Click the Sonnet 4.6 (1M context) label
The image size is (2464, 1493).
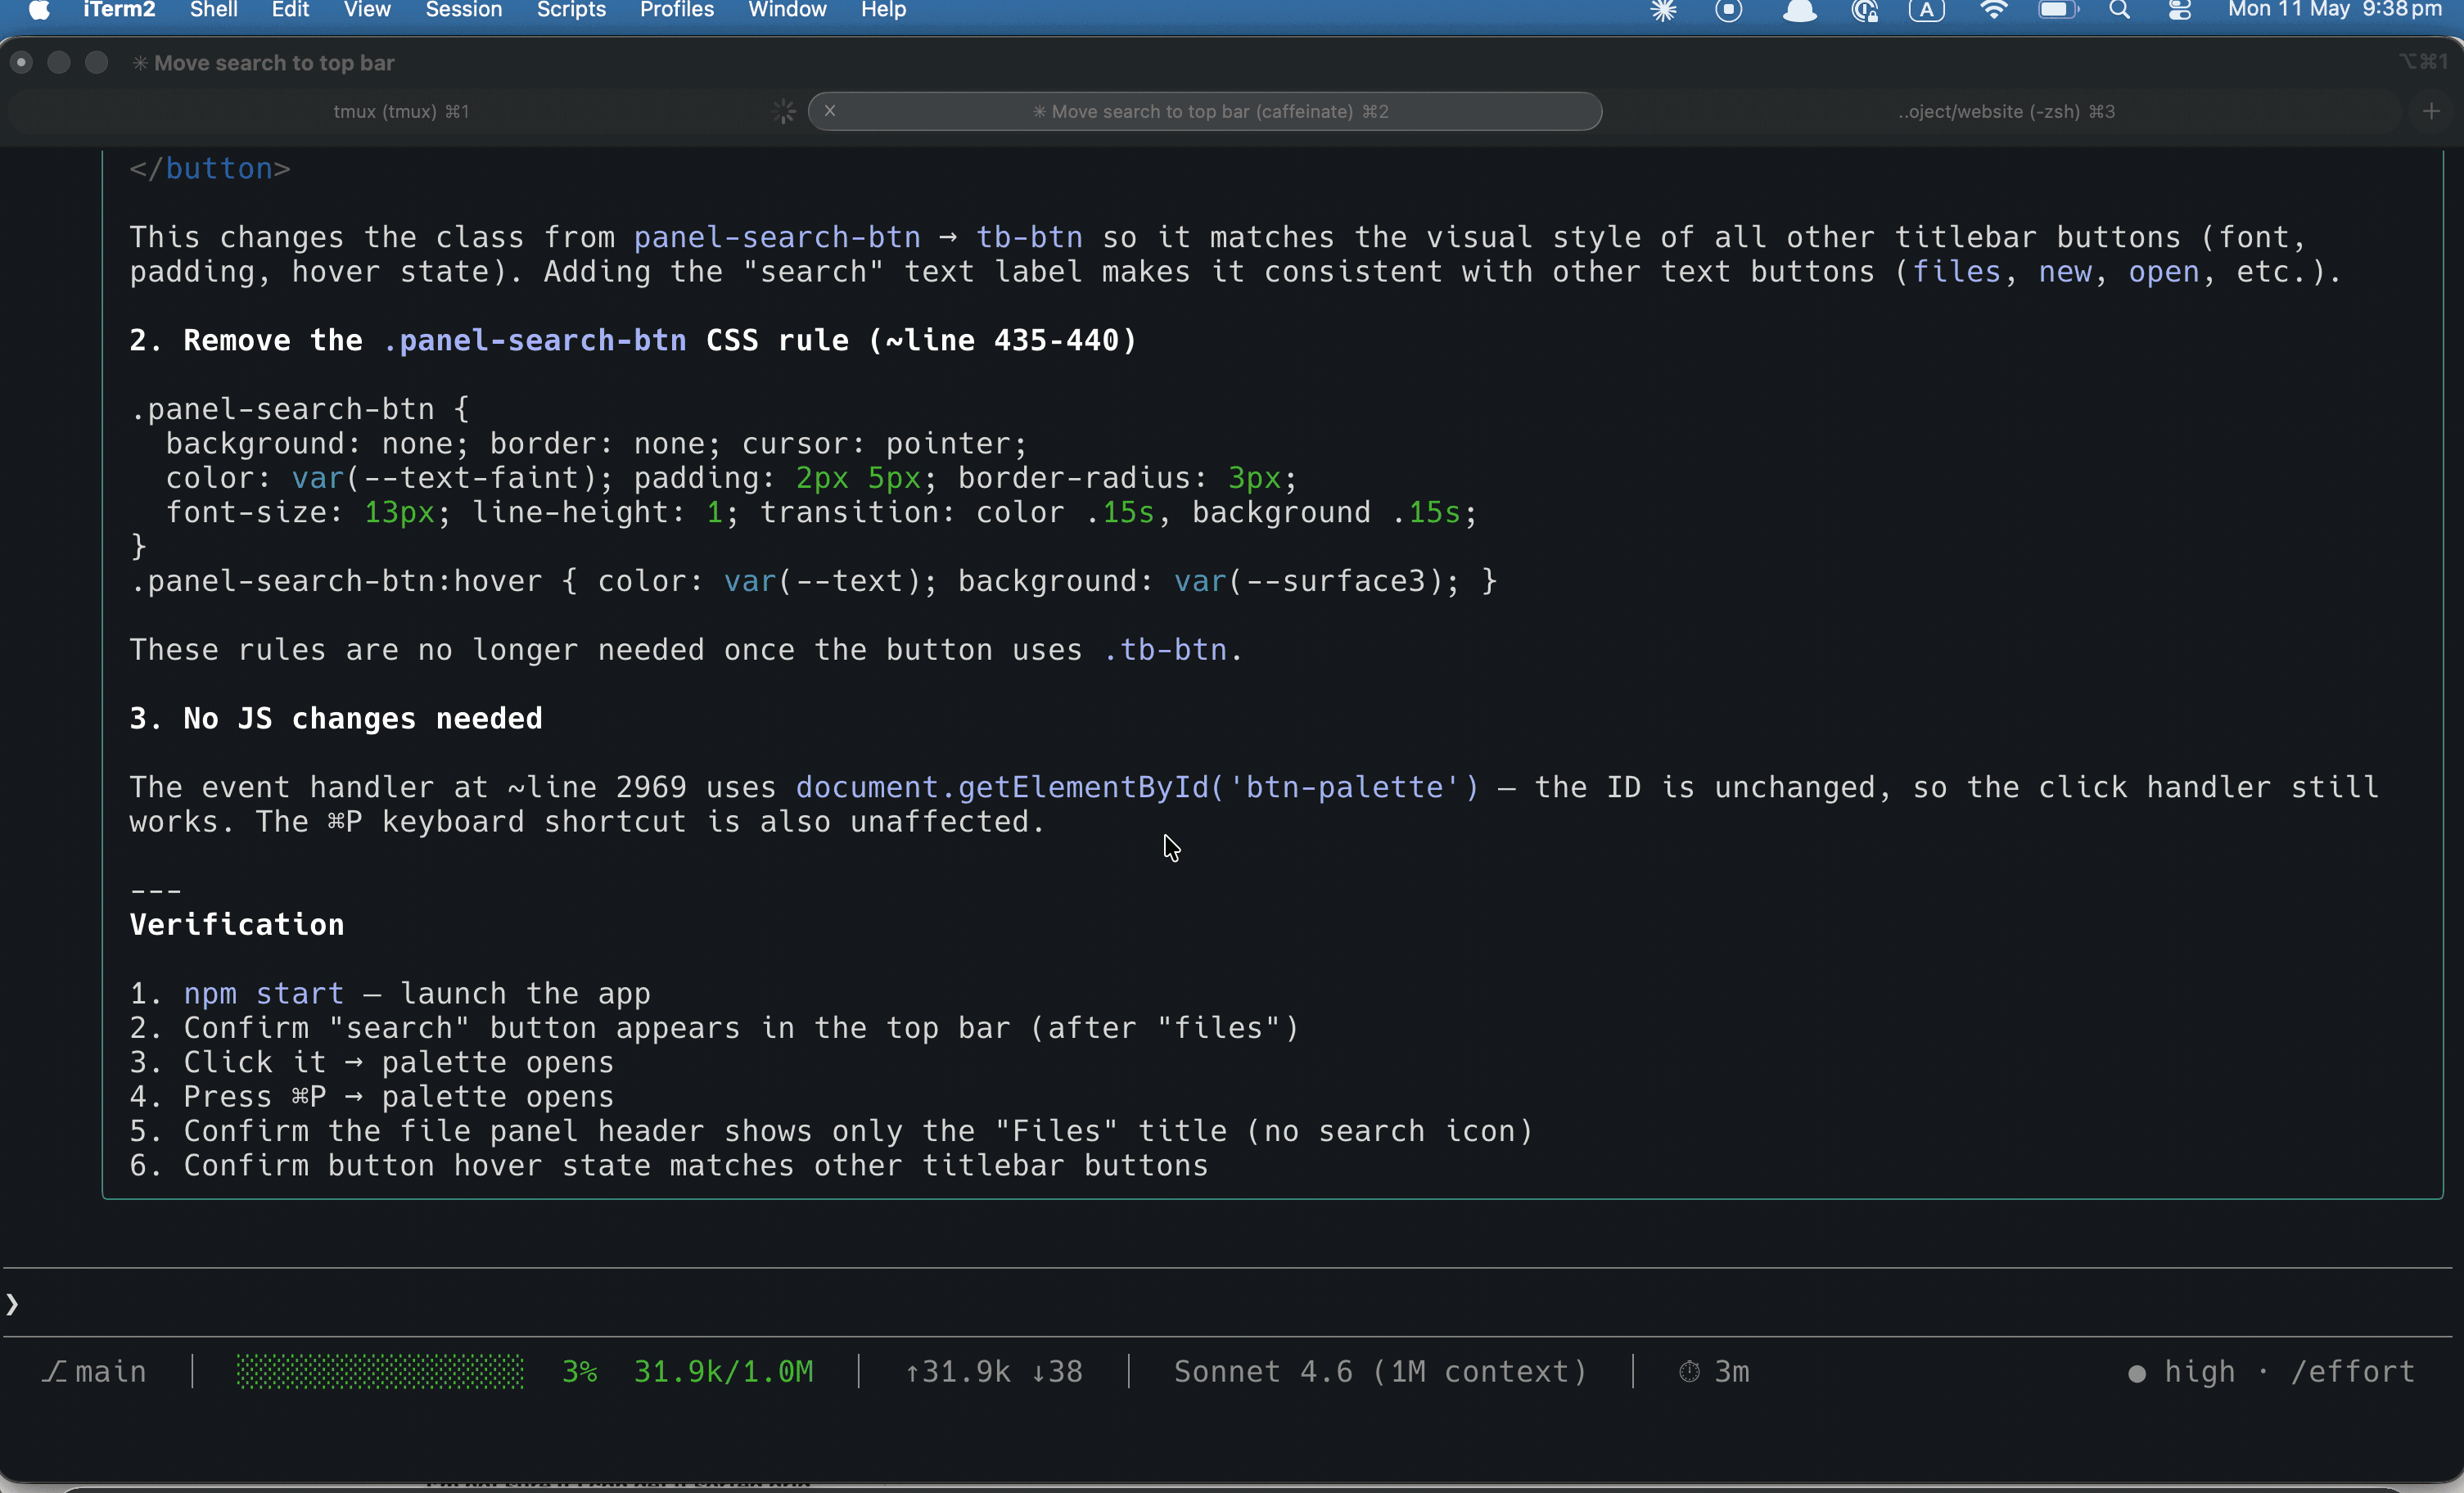pos(1380,1371)
